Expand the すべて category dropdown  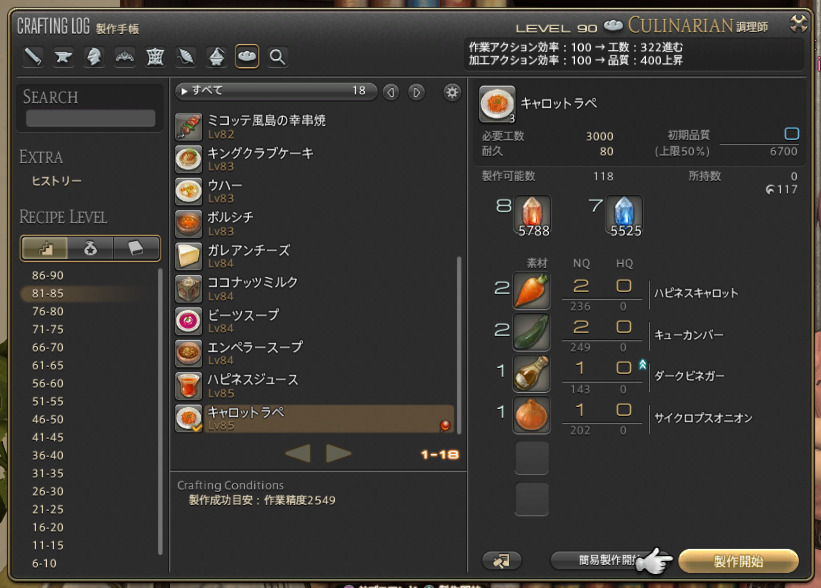click(275, 91)
